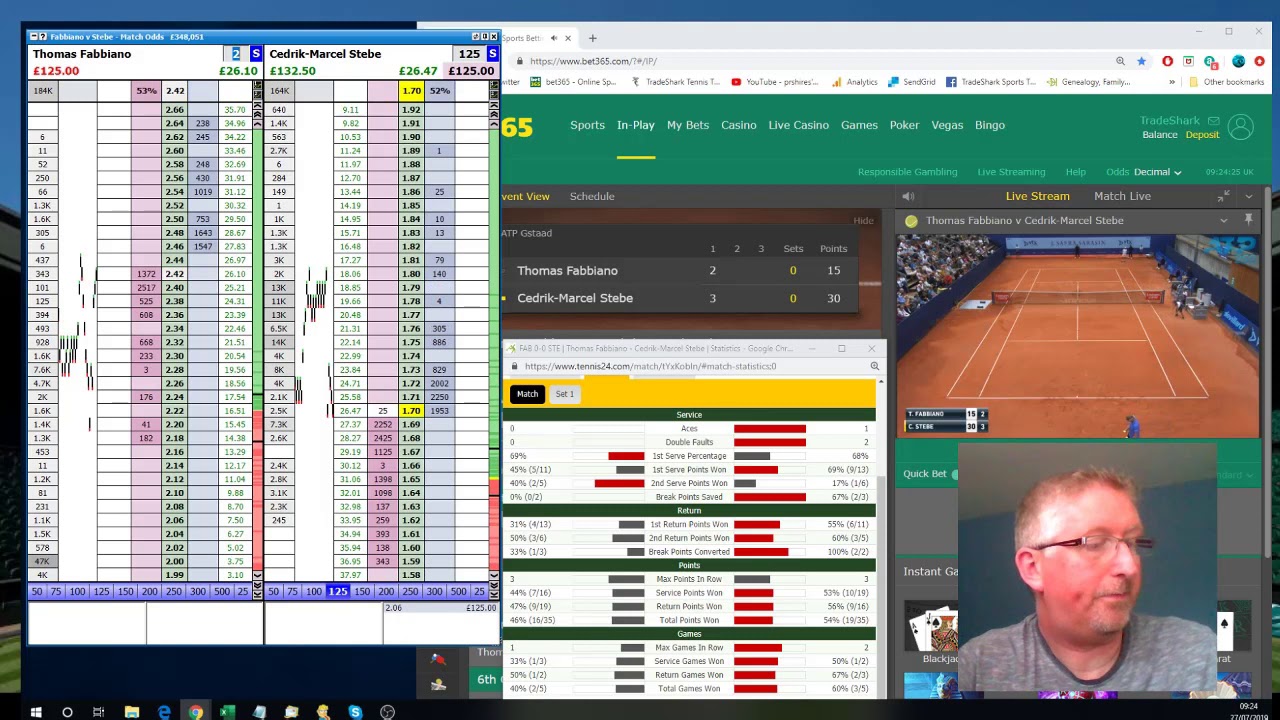Open the Casino section
The height and width of the screenshot is (720, 1280).
coord(739,125)
